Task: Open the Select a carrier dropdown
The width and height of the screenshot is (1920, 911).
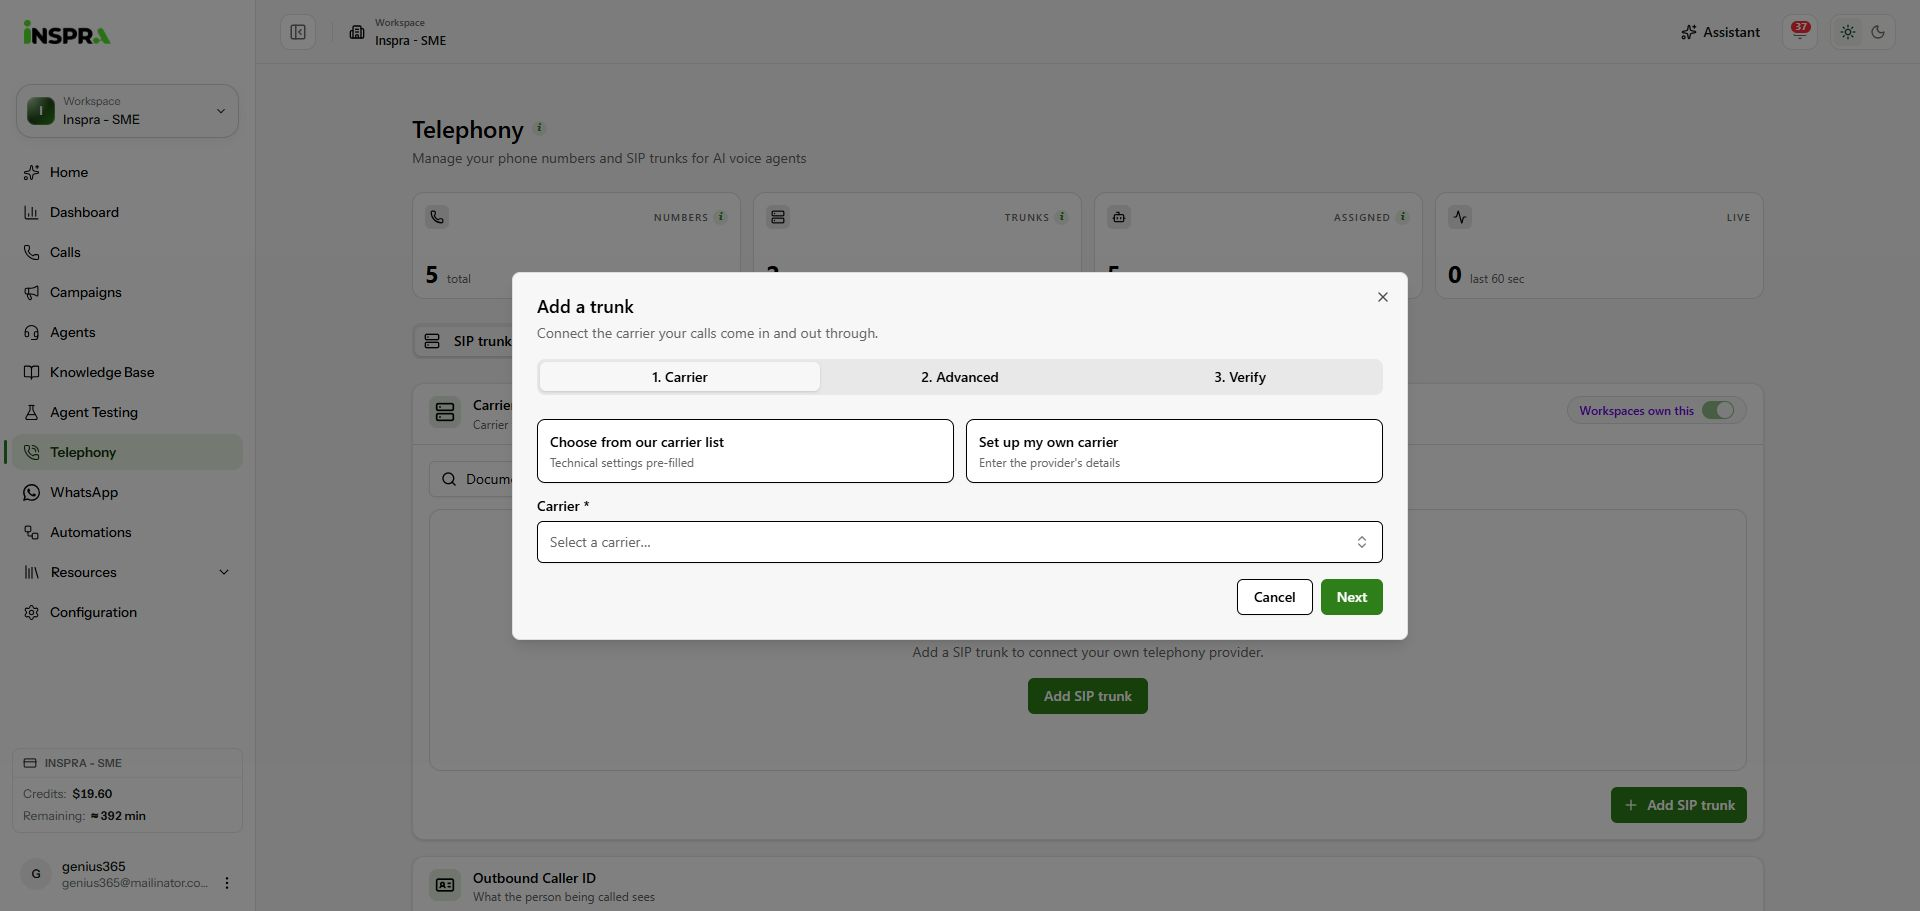Action: pyautogui.click(x=959, y=542)
